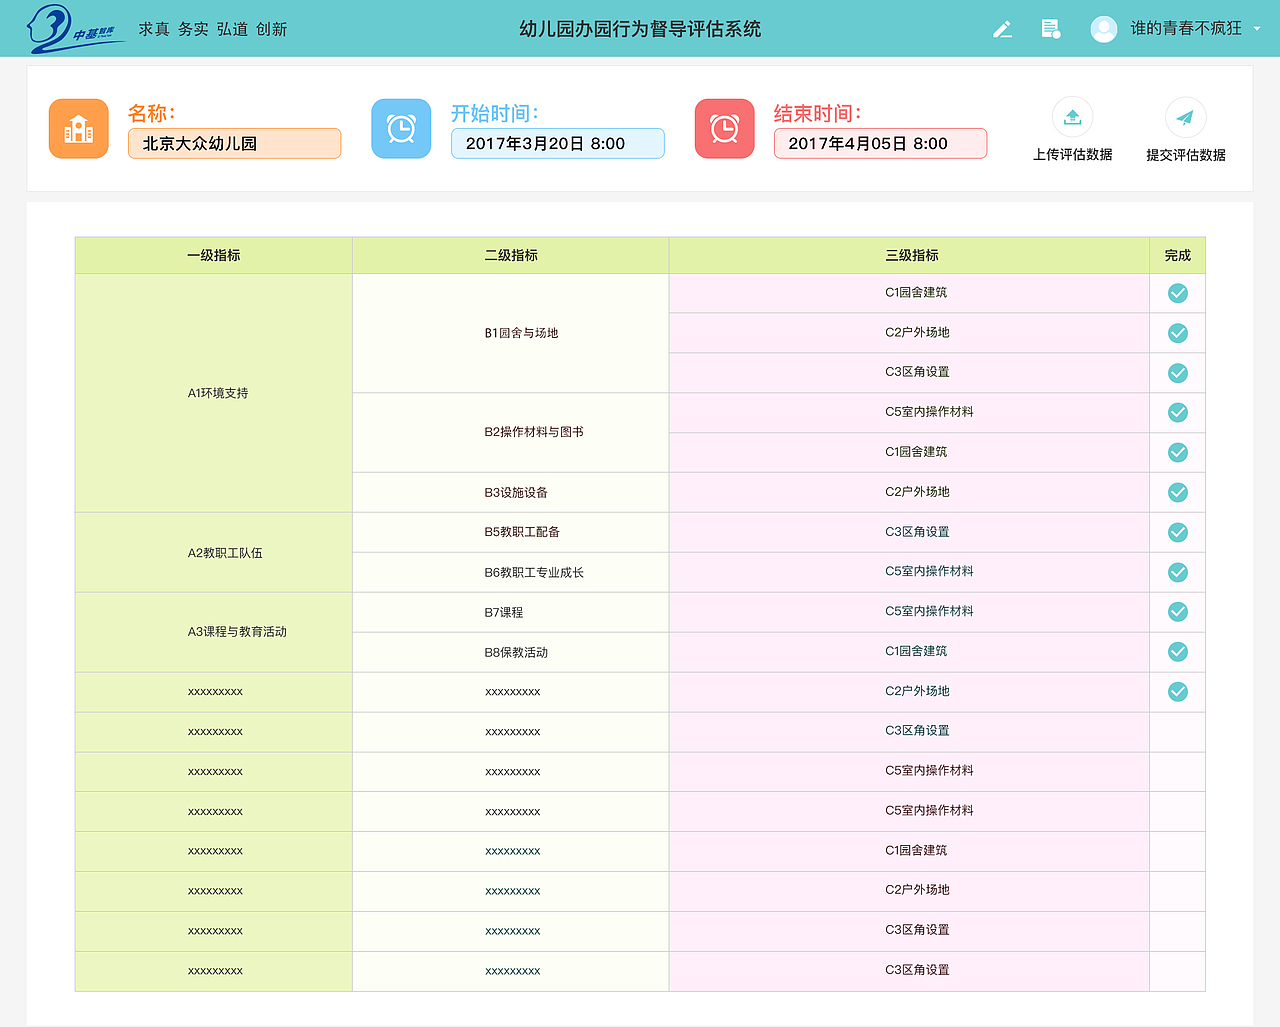Click the user avatar circle in the header
Image resolution: width=1280 pixels, height=1027 pixels.
(1103, 29)
